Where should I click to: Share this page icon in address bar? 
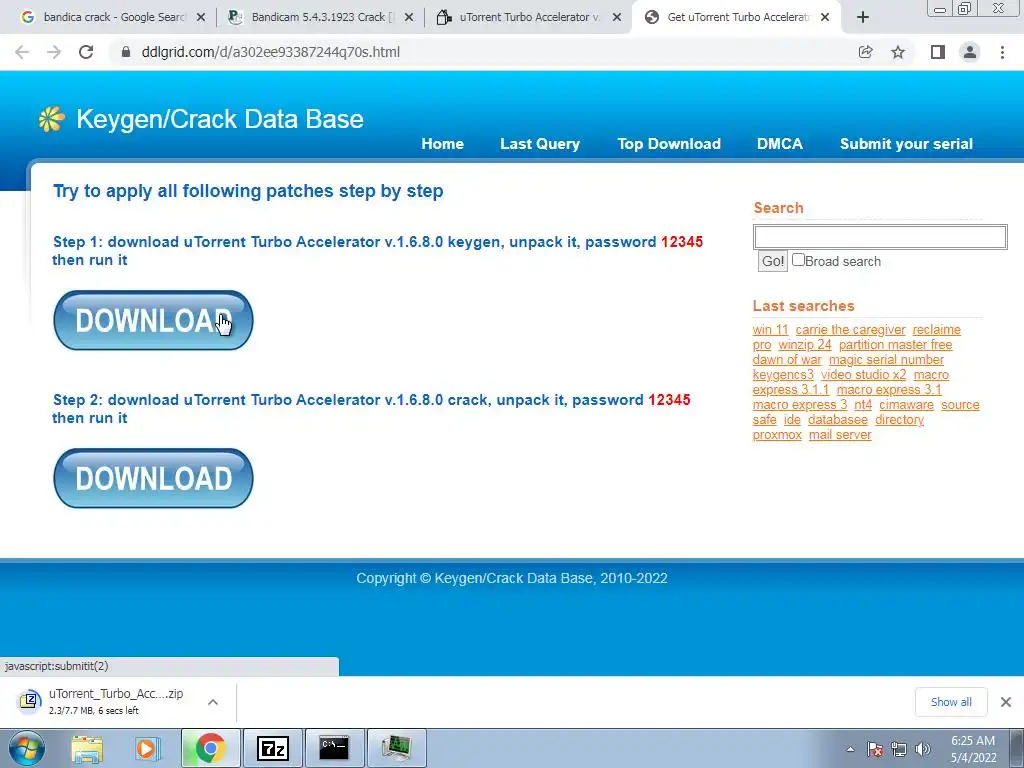[x=865, y=52]
